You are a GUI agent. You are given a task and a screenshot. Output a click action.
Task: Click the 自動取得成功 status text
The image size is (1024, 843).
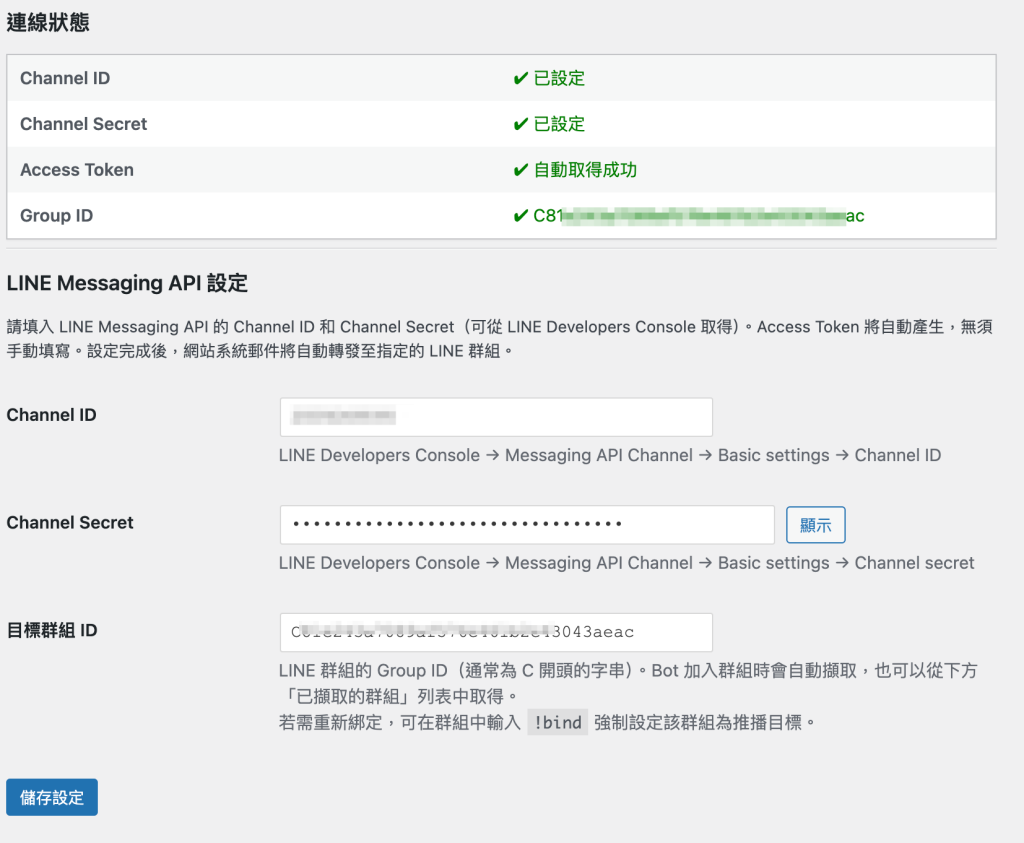point(584,170)
